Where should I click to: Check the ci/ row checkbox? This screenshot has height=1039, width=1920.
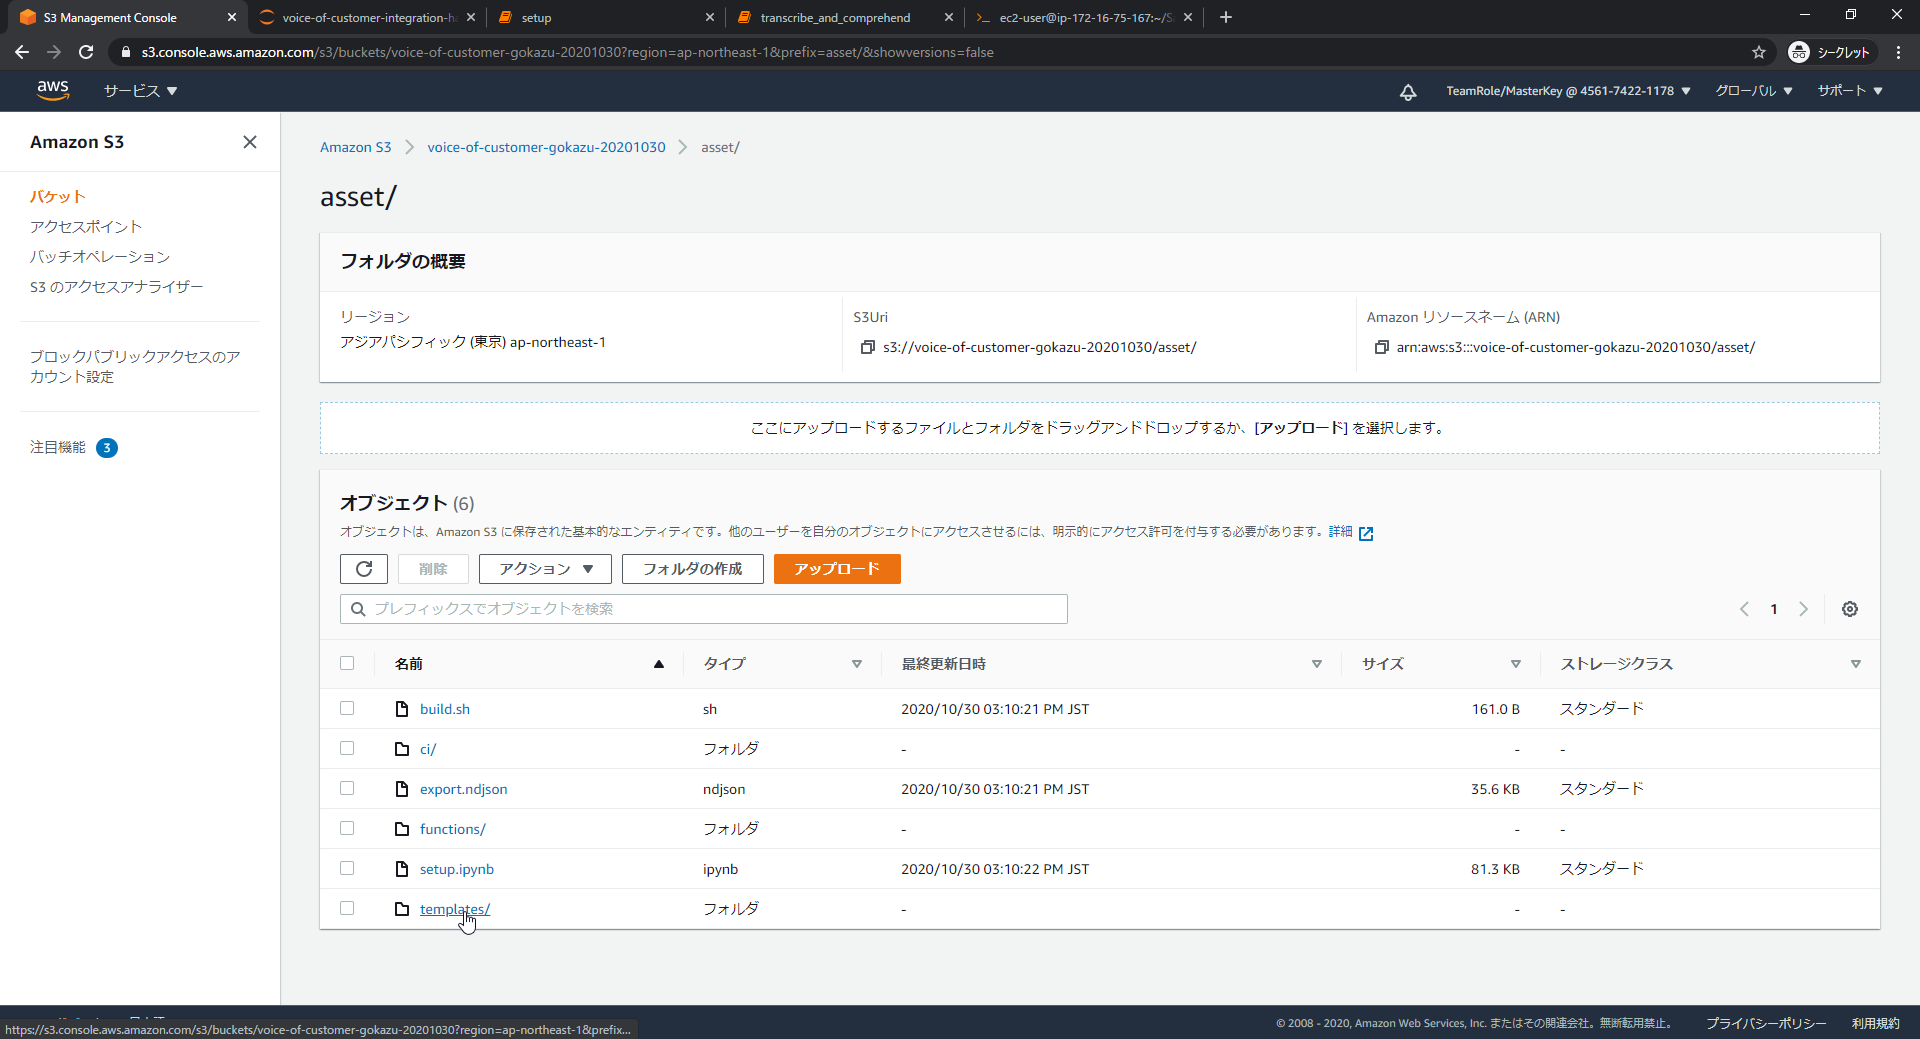347,748
